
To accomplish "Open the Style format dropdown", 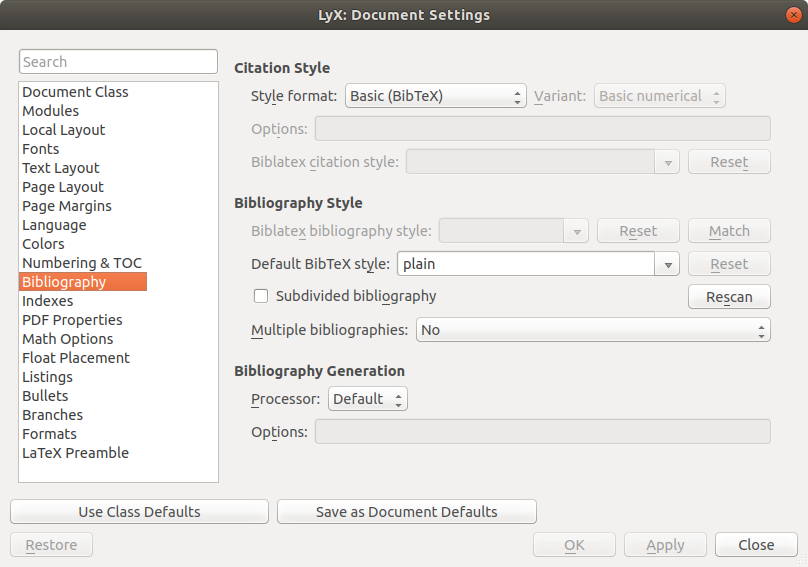I will click(x=435, y=96).
